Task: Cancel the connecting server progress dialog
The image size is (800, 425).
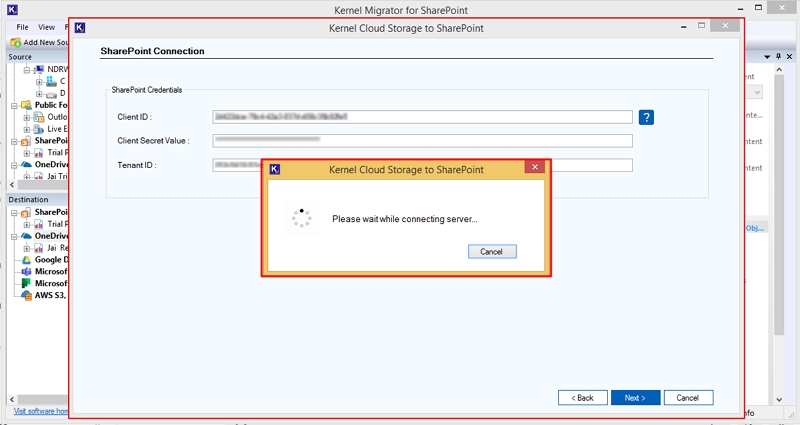Action: tap(492, 252)
